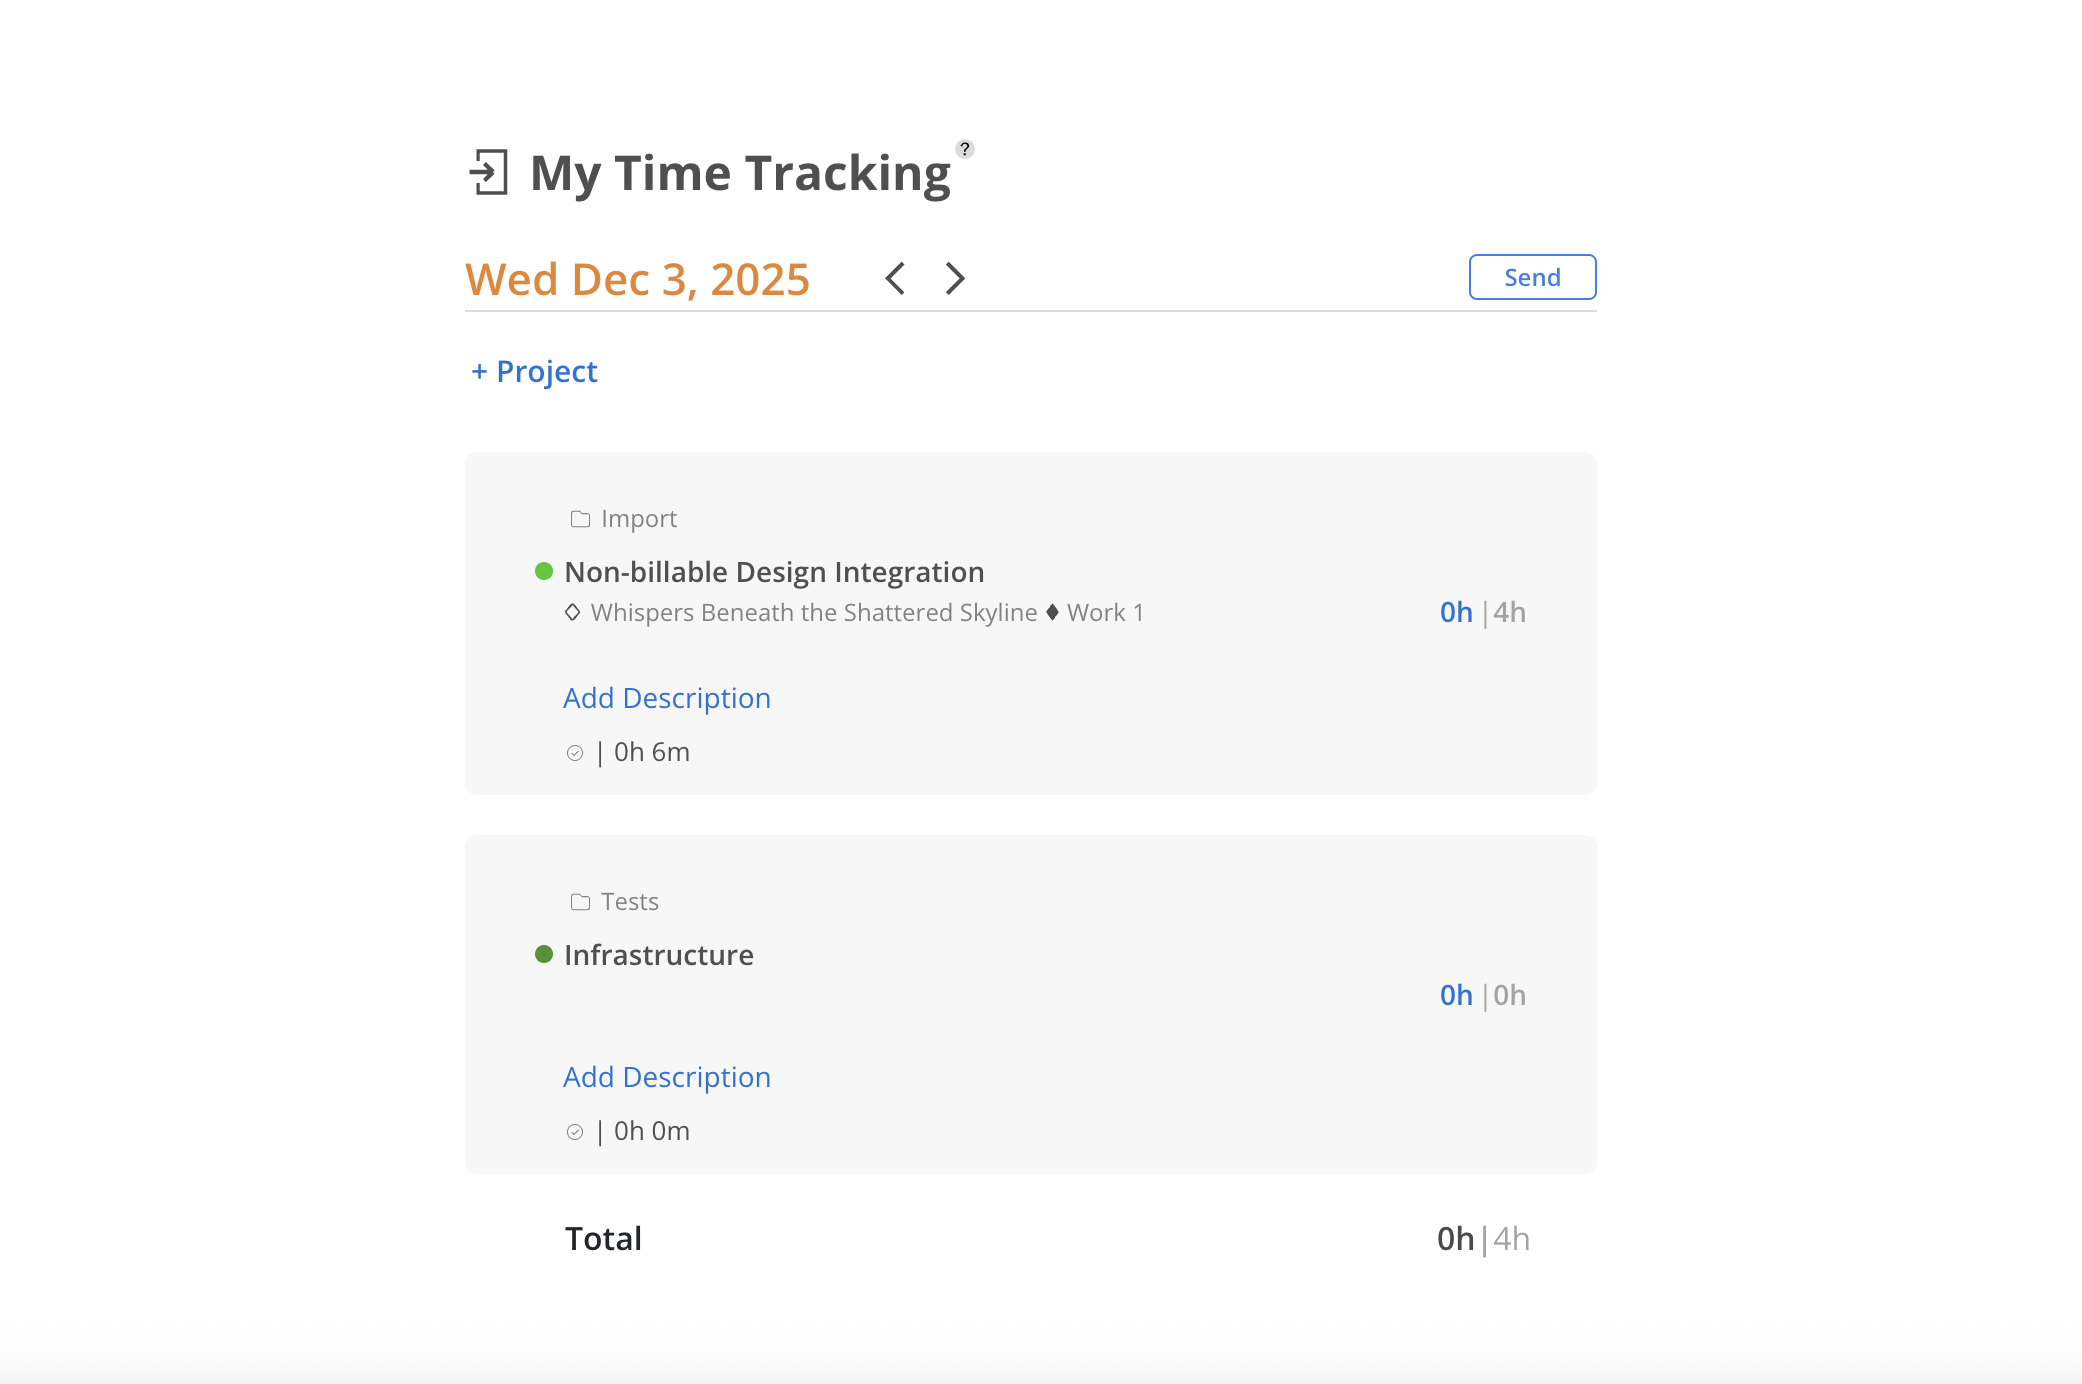Edit 0h logged time for Infrastructure
The width and height of the screenshot is (2082, 1384).
click(1456, 995)
